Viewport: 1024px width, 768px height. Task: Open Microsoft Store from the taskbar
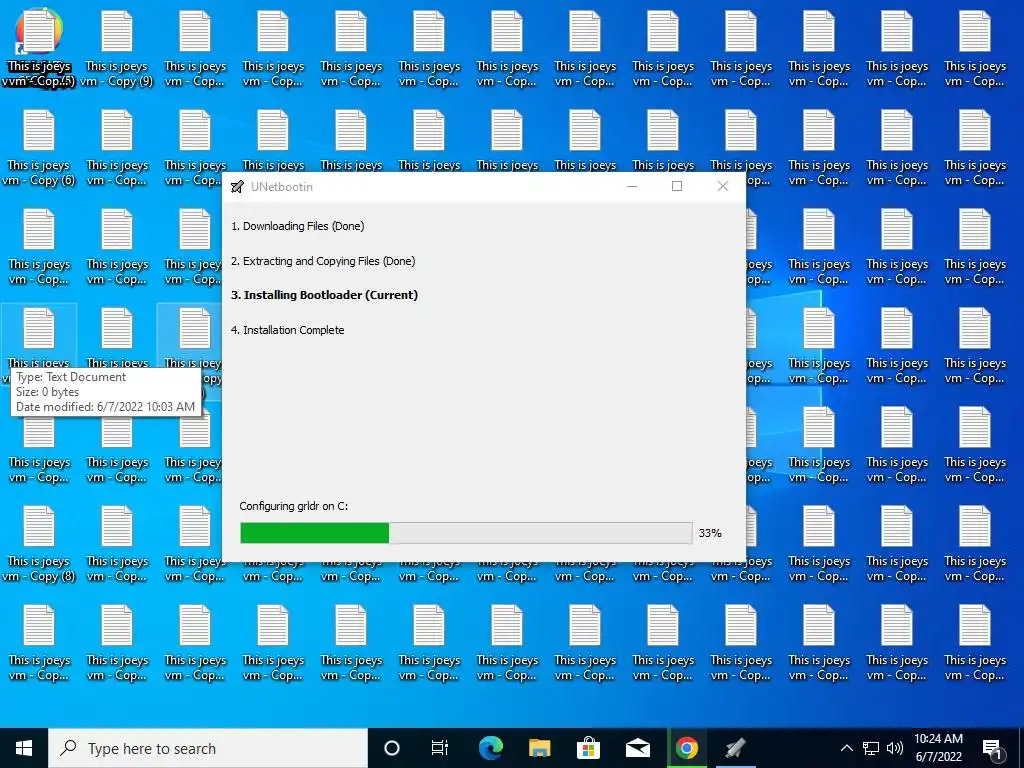point(588,748)
